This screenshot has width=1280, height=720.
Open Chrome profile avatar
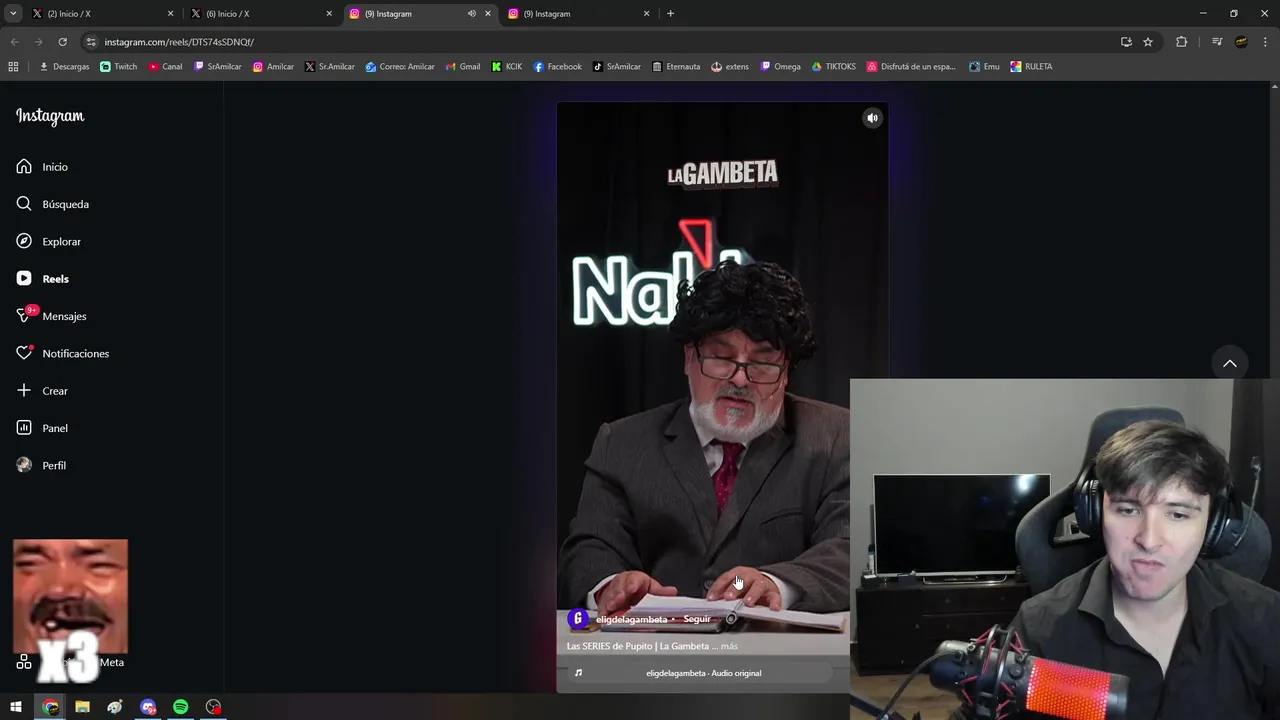point(1241,42)
